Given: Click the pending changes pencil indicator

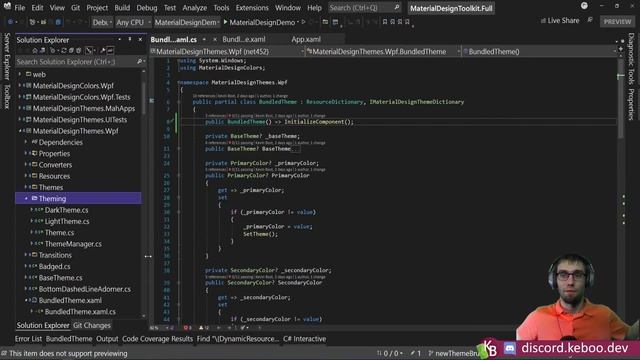Looking at the screenshot, I should 416,353.
